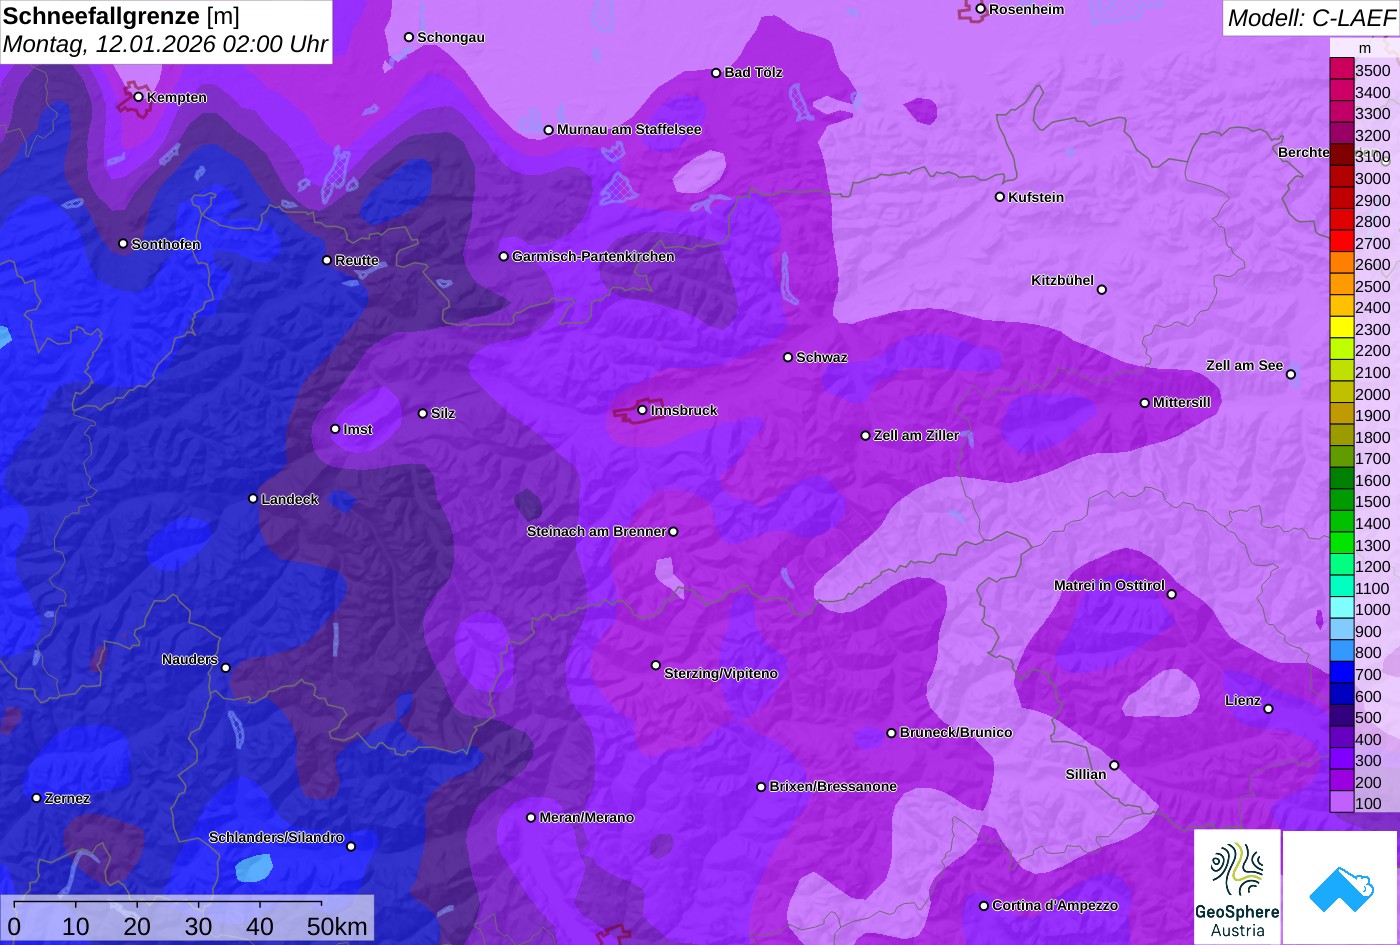Viewport: 1400px width, 945px height.
Task: Click the Reutte marker dot
Action: click(326, 260)
